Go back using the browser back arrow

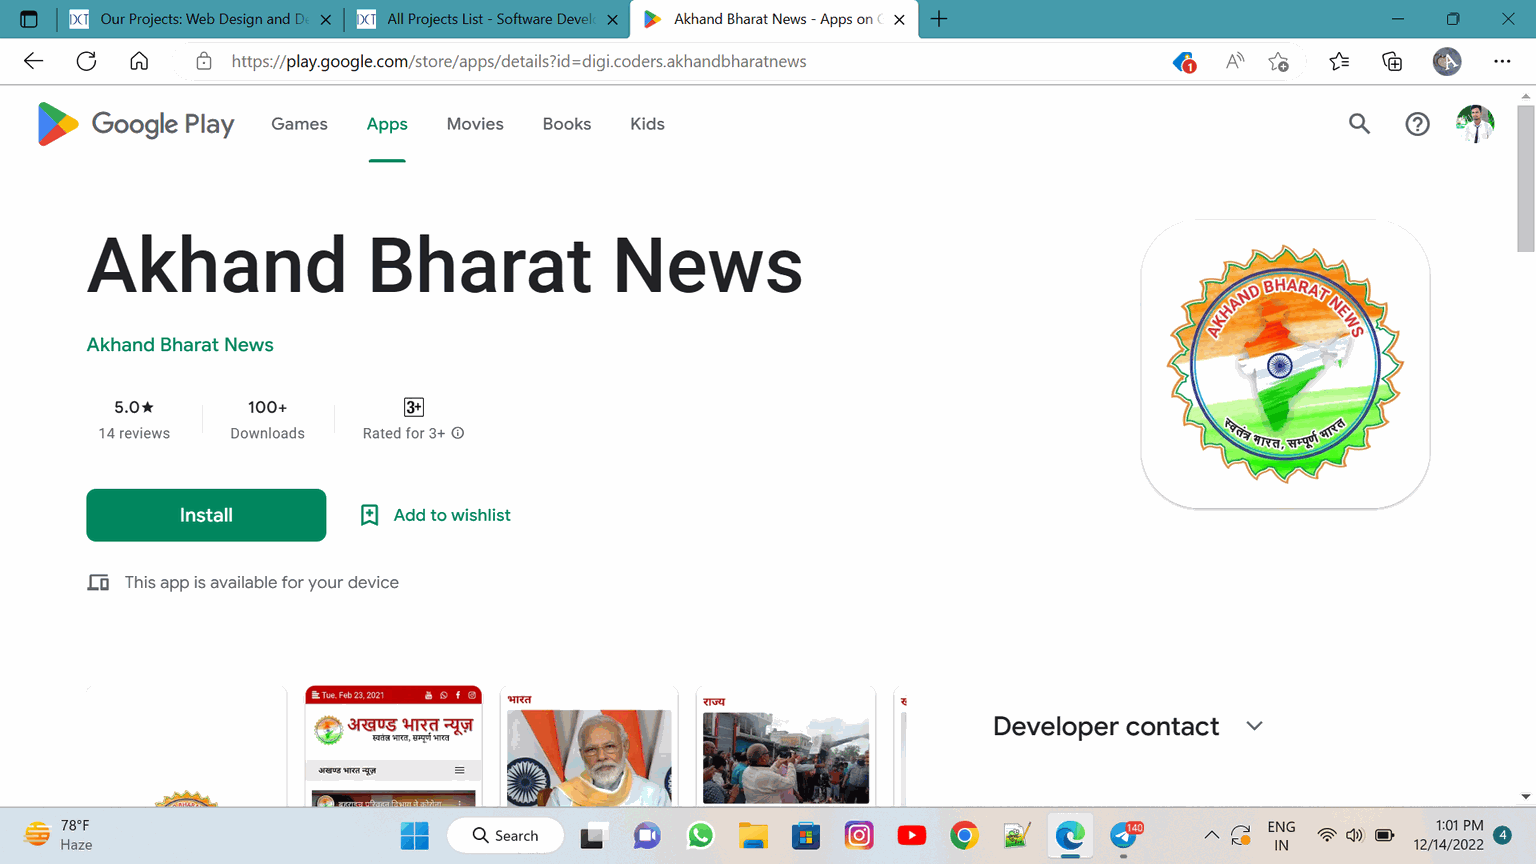point(33,61)
